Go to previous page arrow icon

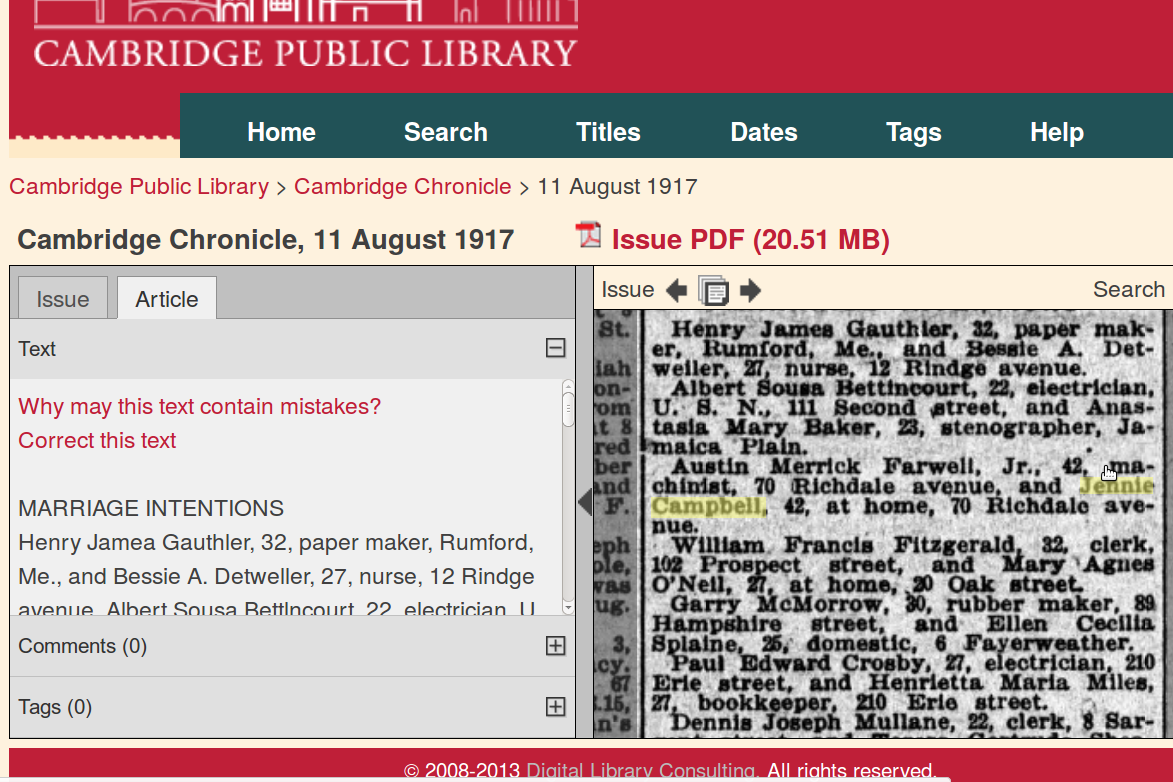tap(676, 291)
